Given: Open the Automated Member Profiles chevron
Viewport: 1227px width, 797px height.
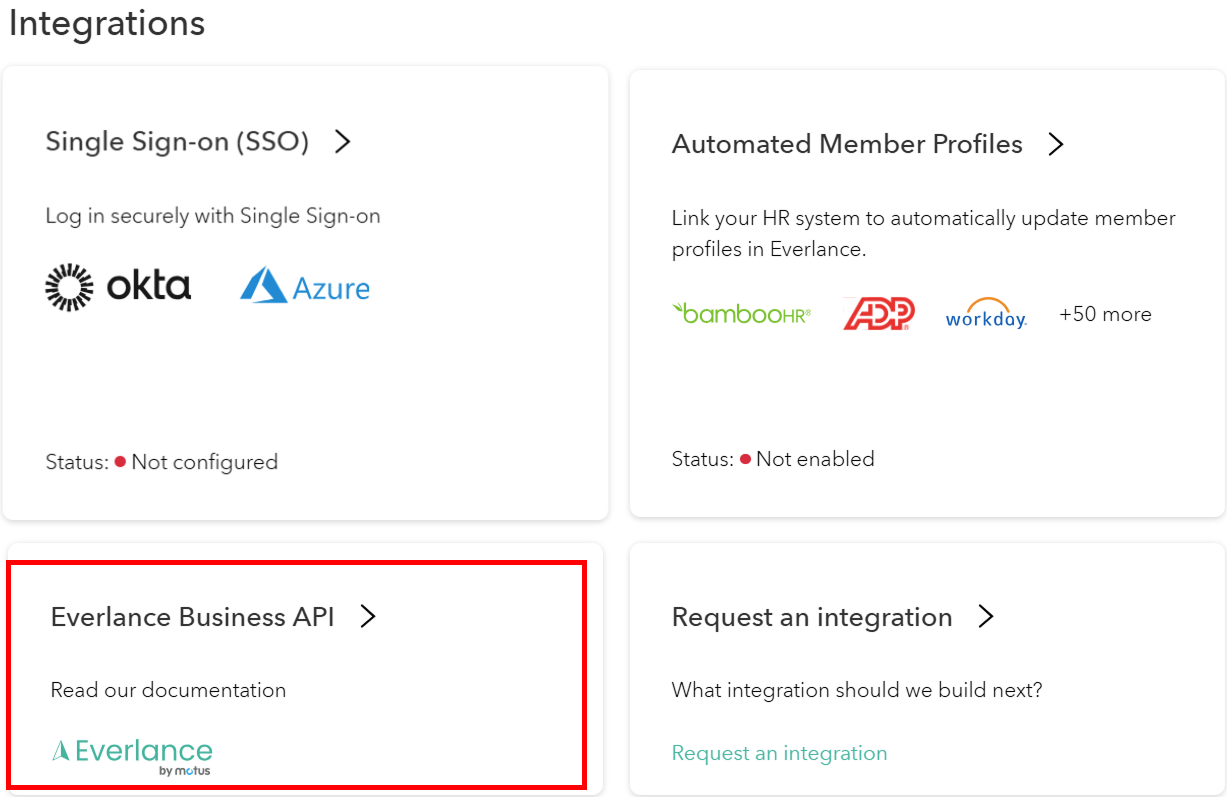Looking at the screenshot, I should coord(1057,144).
